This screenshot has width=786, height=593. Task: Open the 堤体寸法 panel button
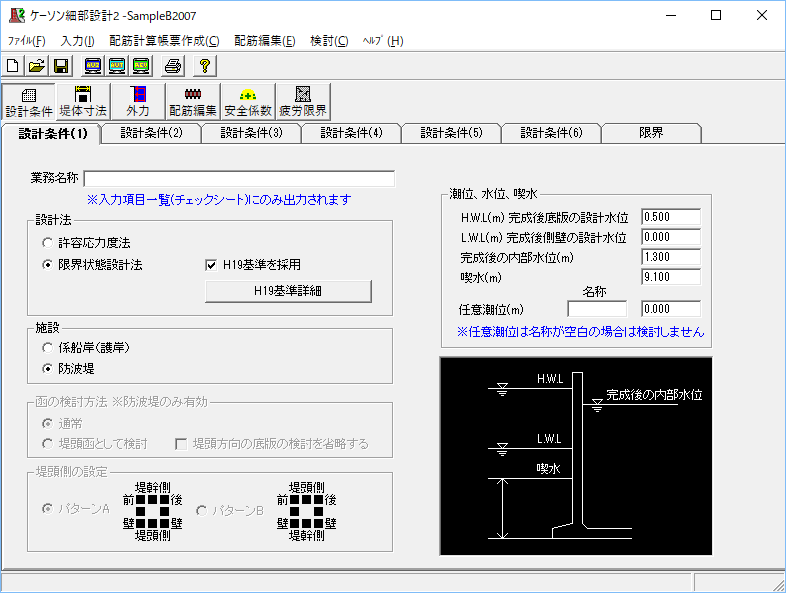83,102
